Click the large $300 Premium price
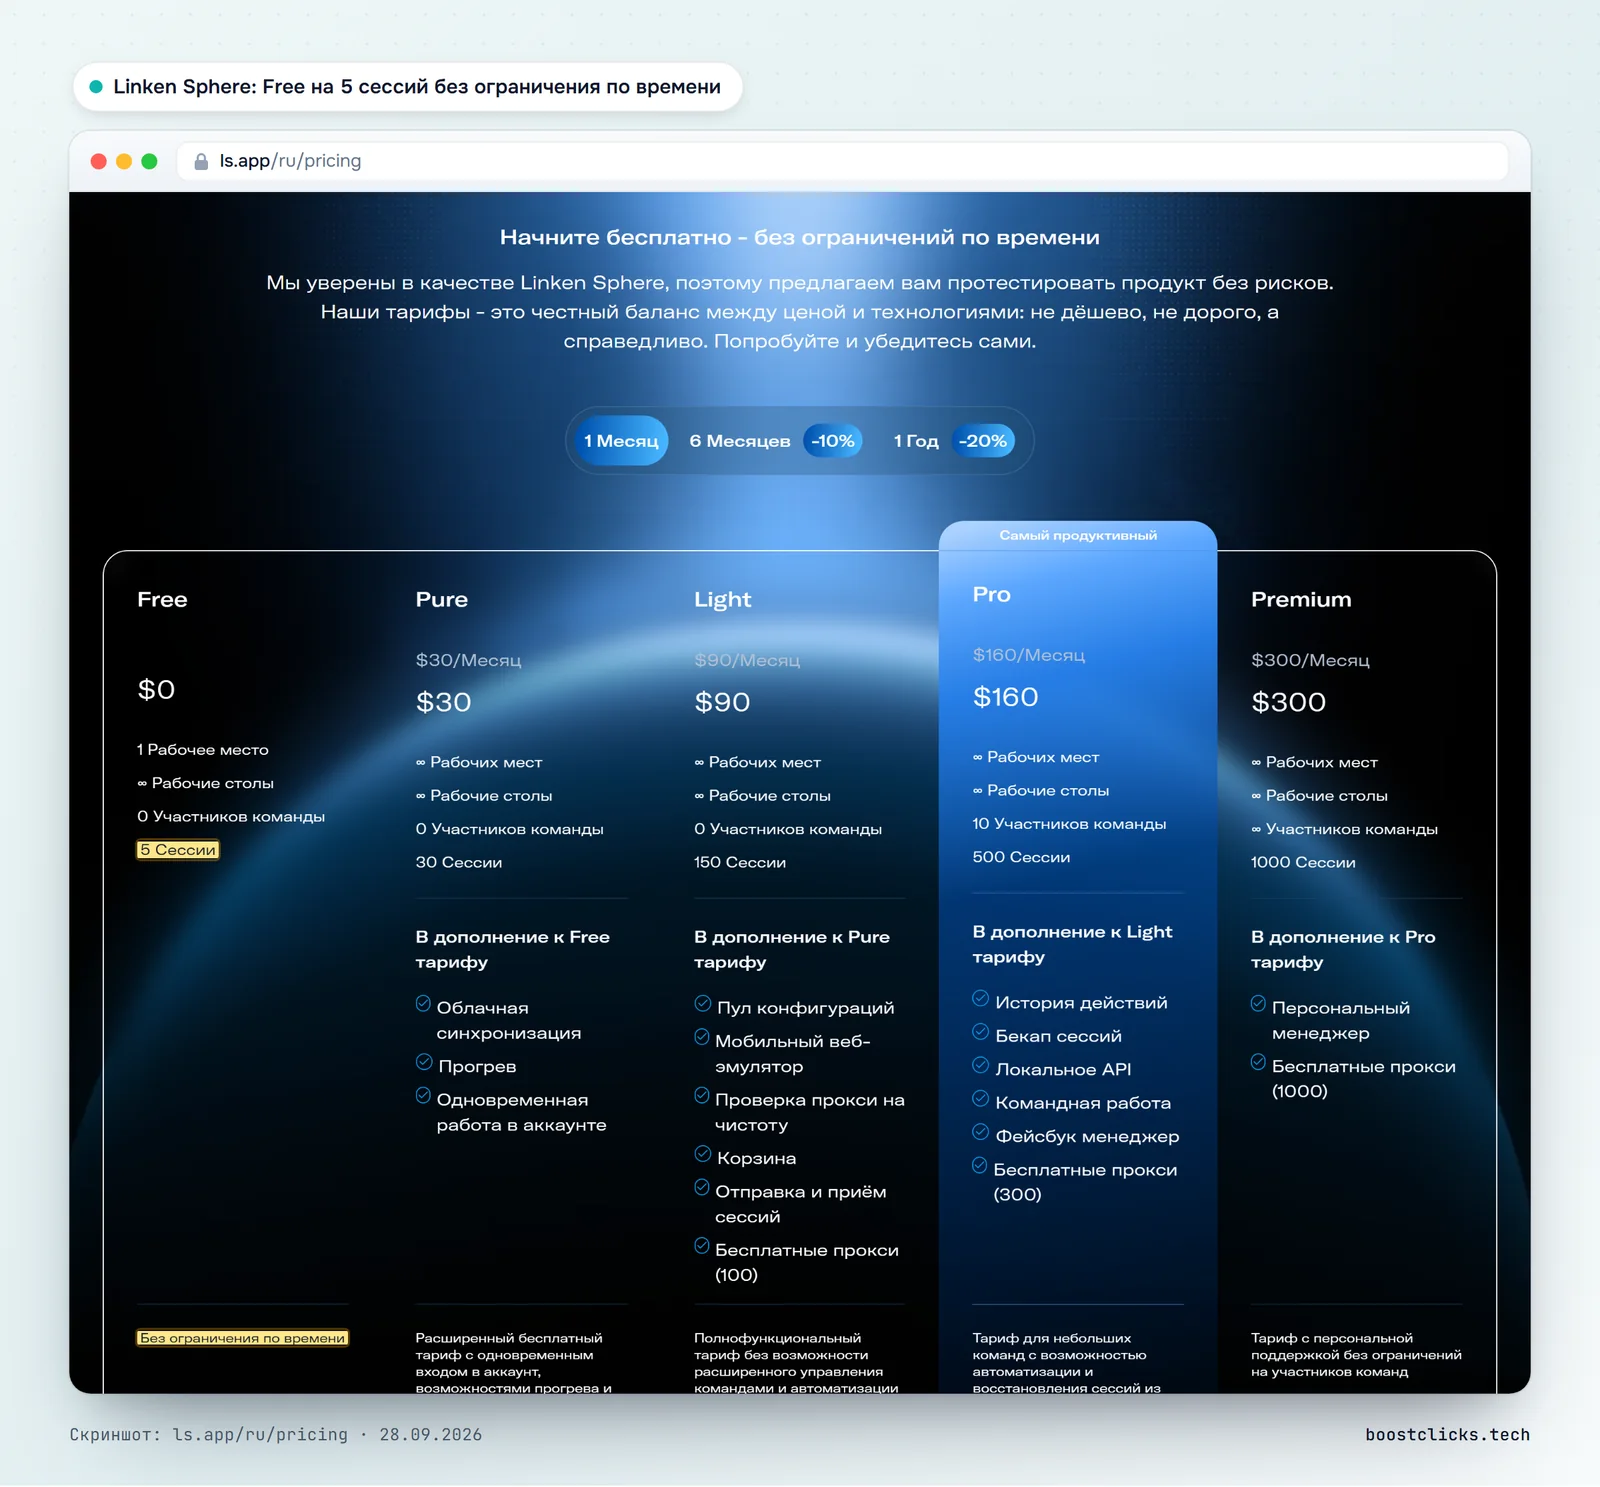 click(1289, 702)
